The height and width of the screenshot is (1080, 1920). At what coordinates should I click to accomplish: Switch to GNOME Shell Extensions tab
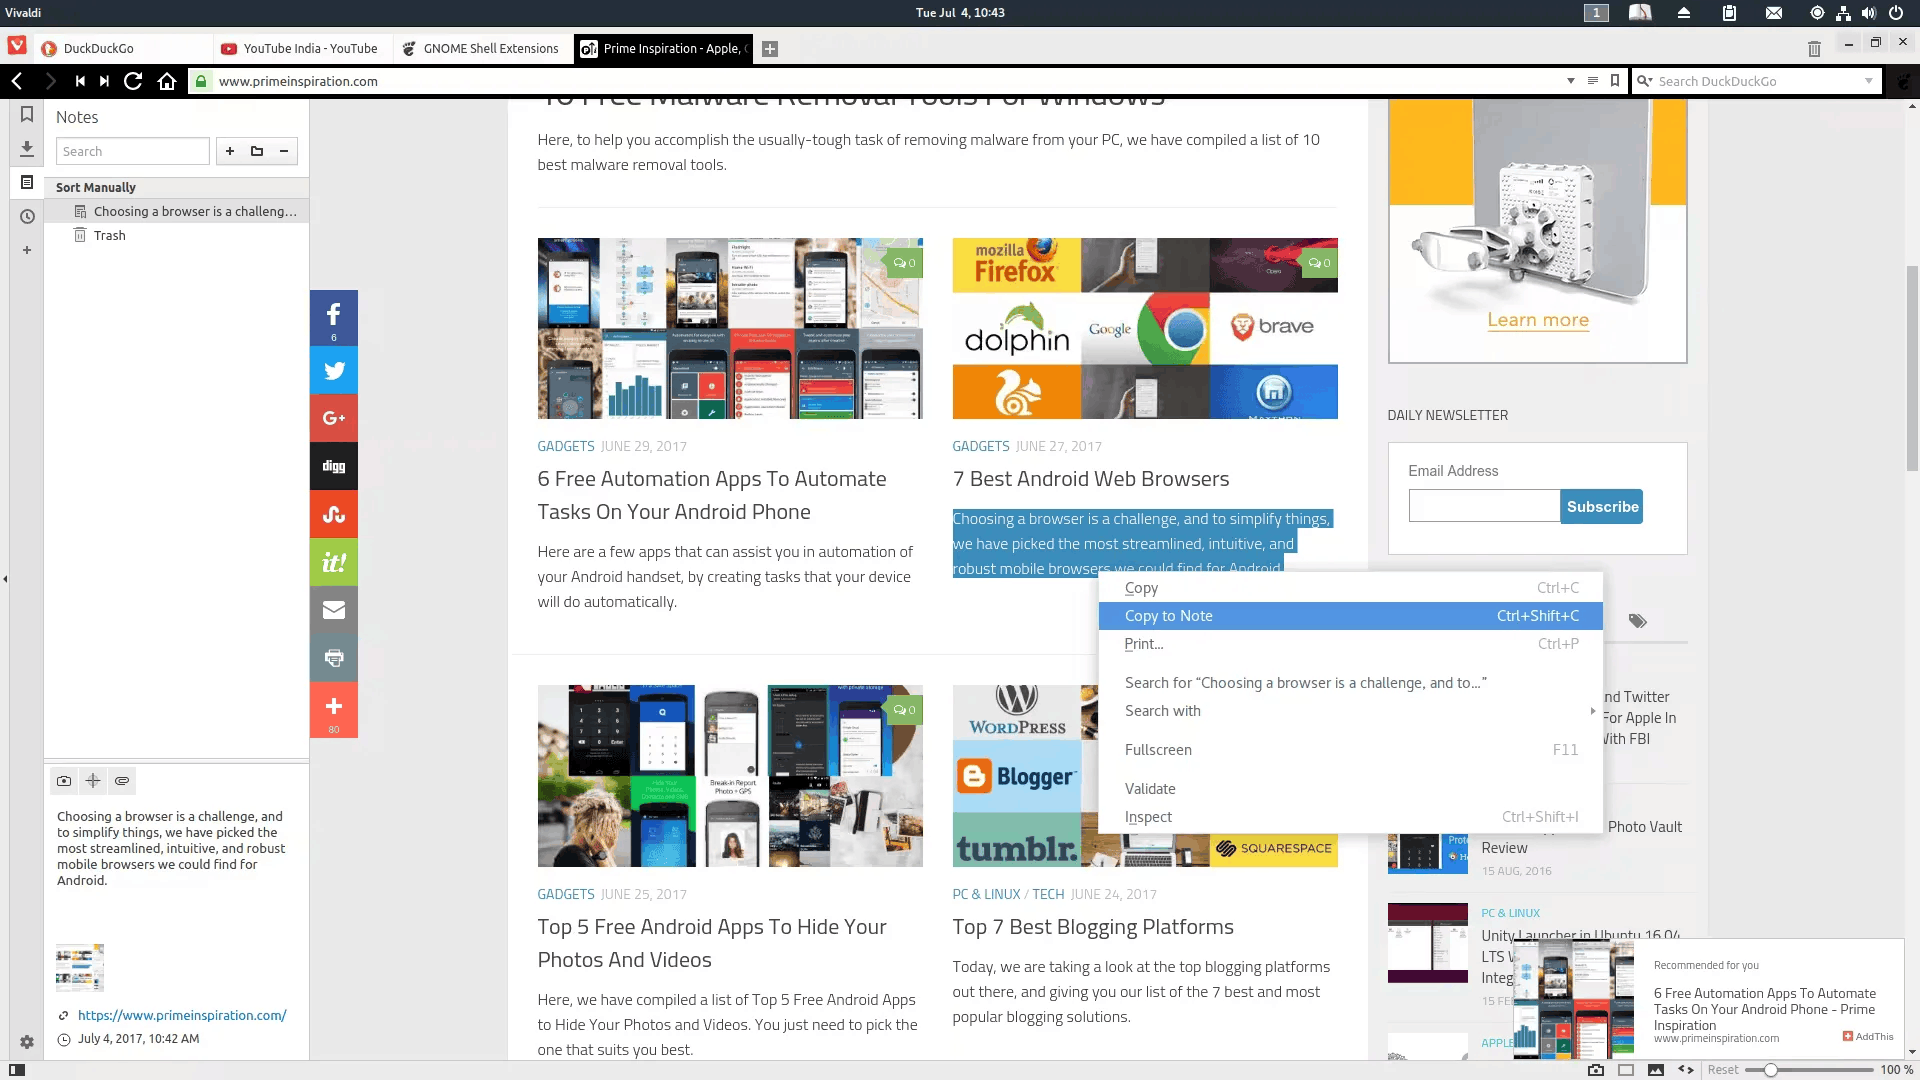tap(482, 48)
